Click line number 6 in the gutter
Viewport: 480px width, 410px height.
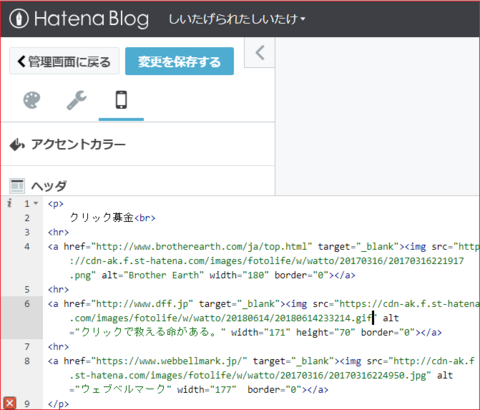pos(27,304)
